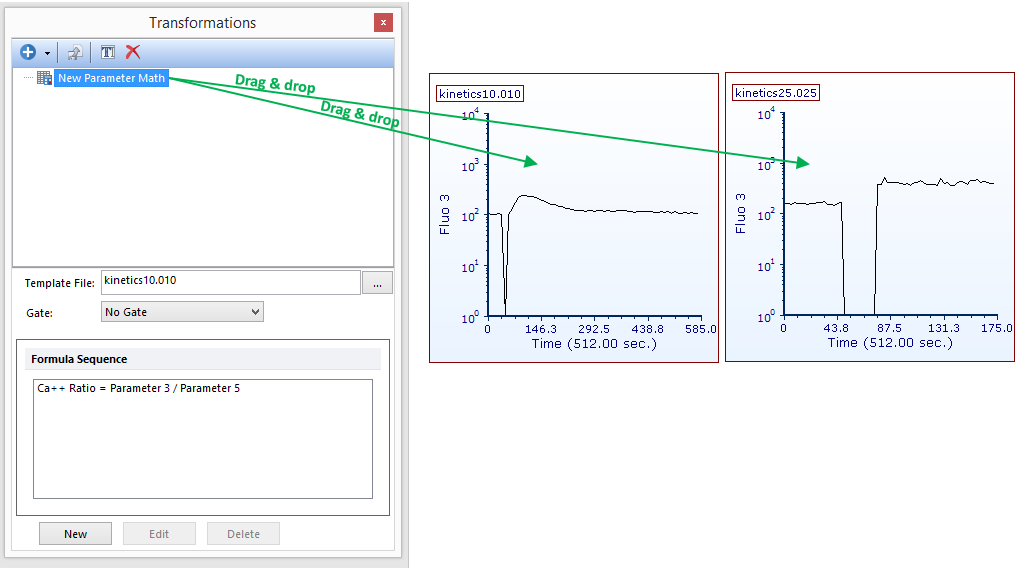1032x568 pixels.
Task: Click the Time axis label on kinetics25.025 plot
Action: point(890,343)
